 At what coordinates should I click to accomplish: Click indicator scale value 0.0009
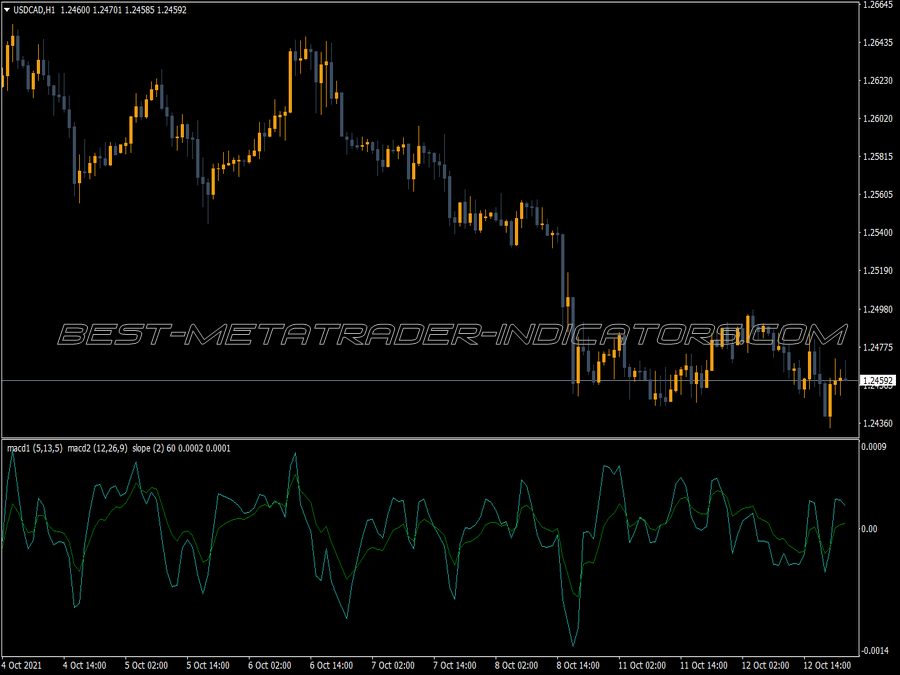pos(874,447)
